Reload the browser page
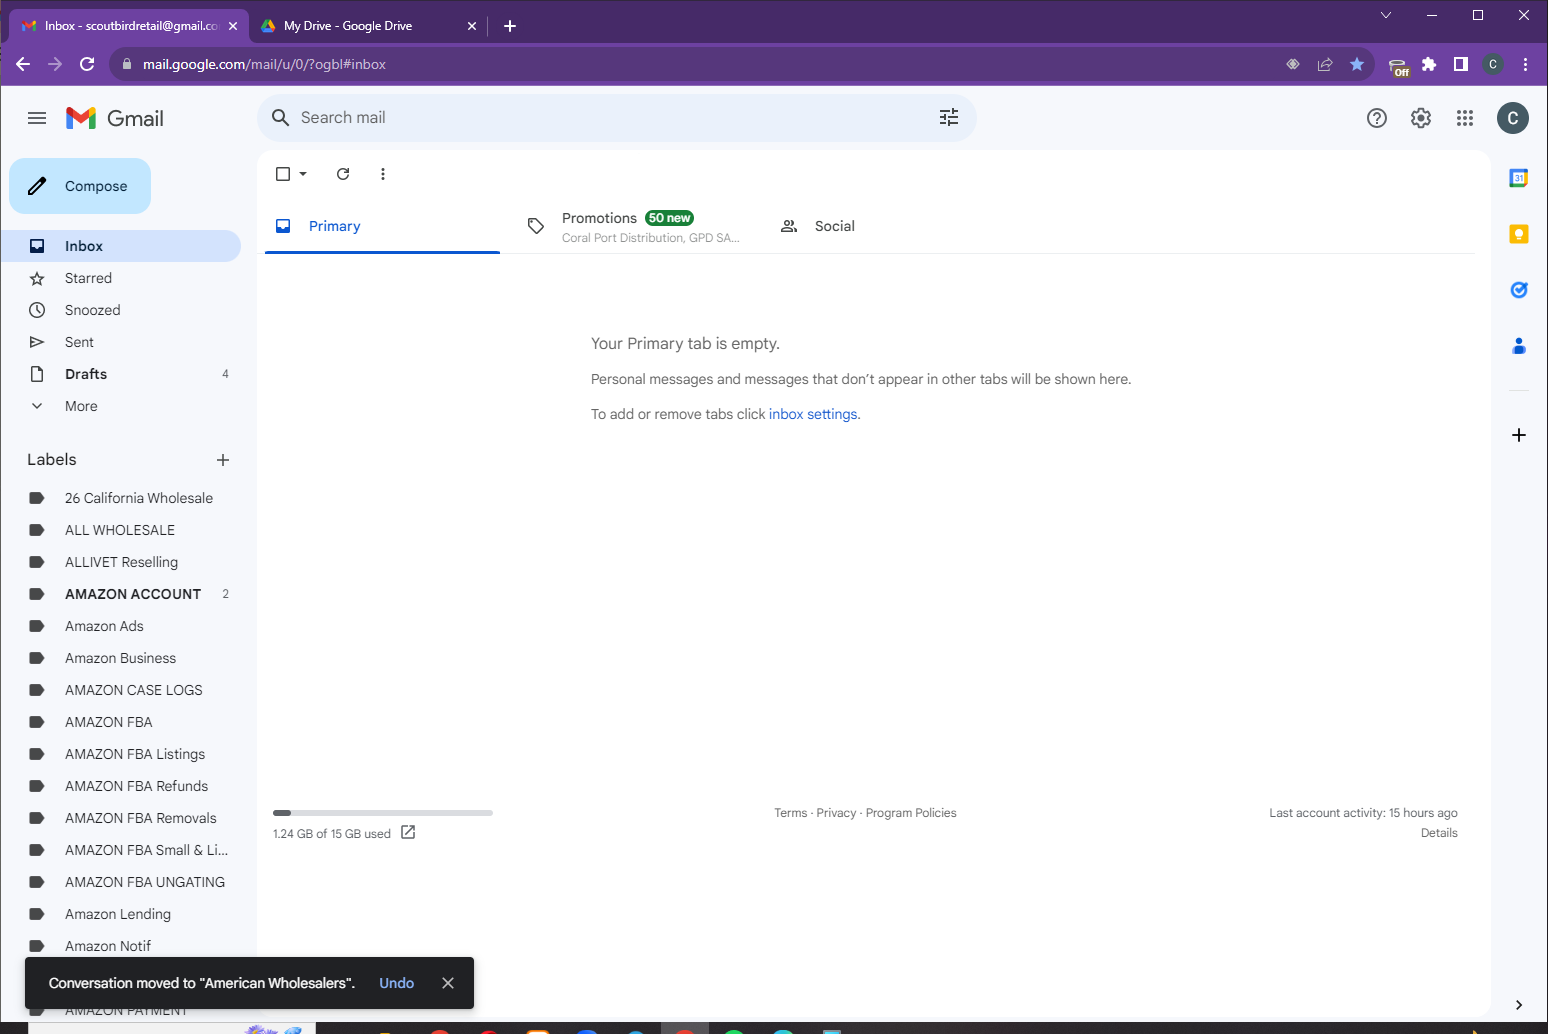 (x=87, y=64)
